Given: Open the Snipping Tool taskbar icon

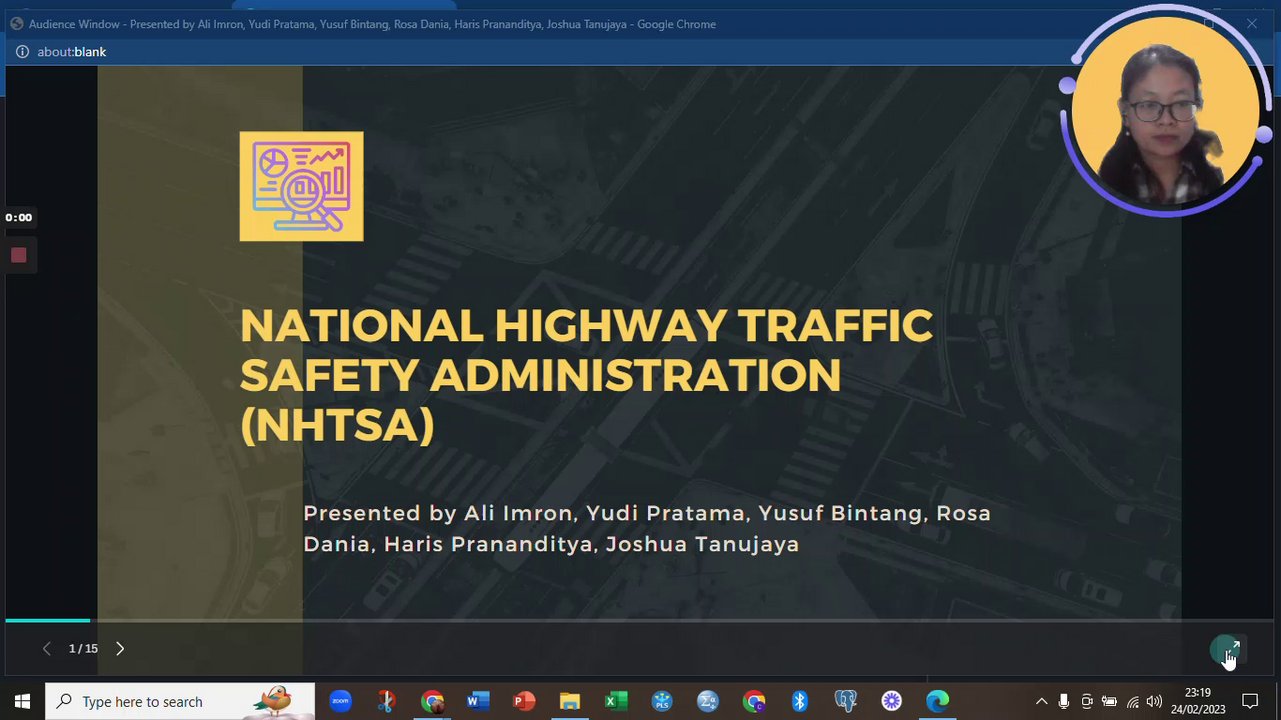Looking at the screenshot, I should tap(386, 701).
